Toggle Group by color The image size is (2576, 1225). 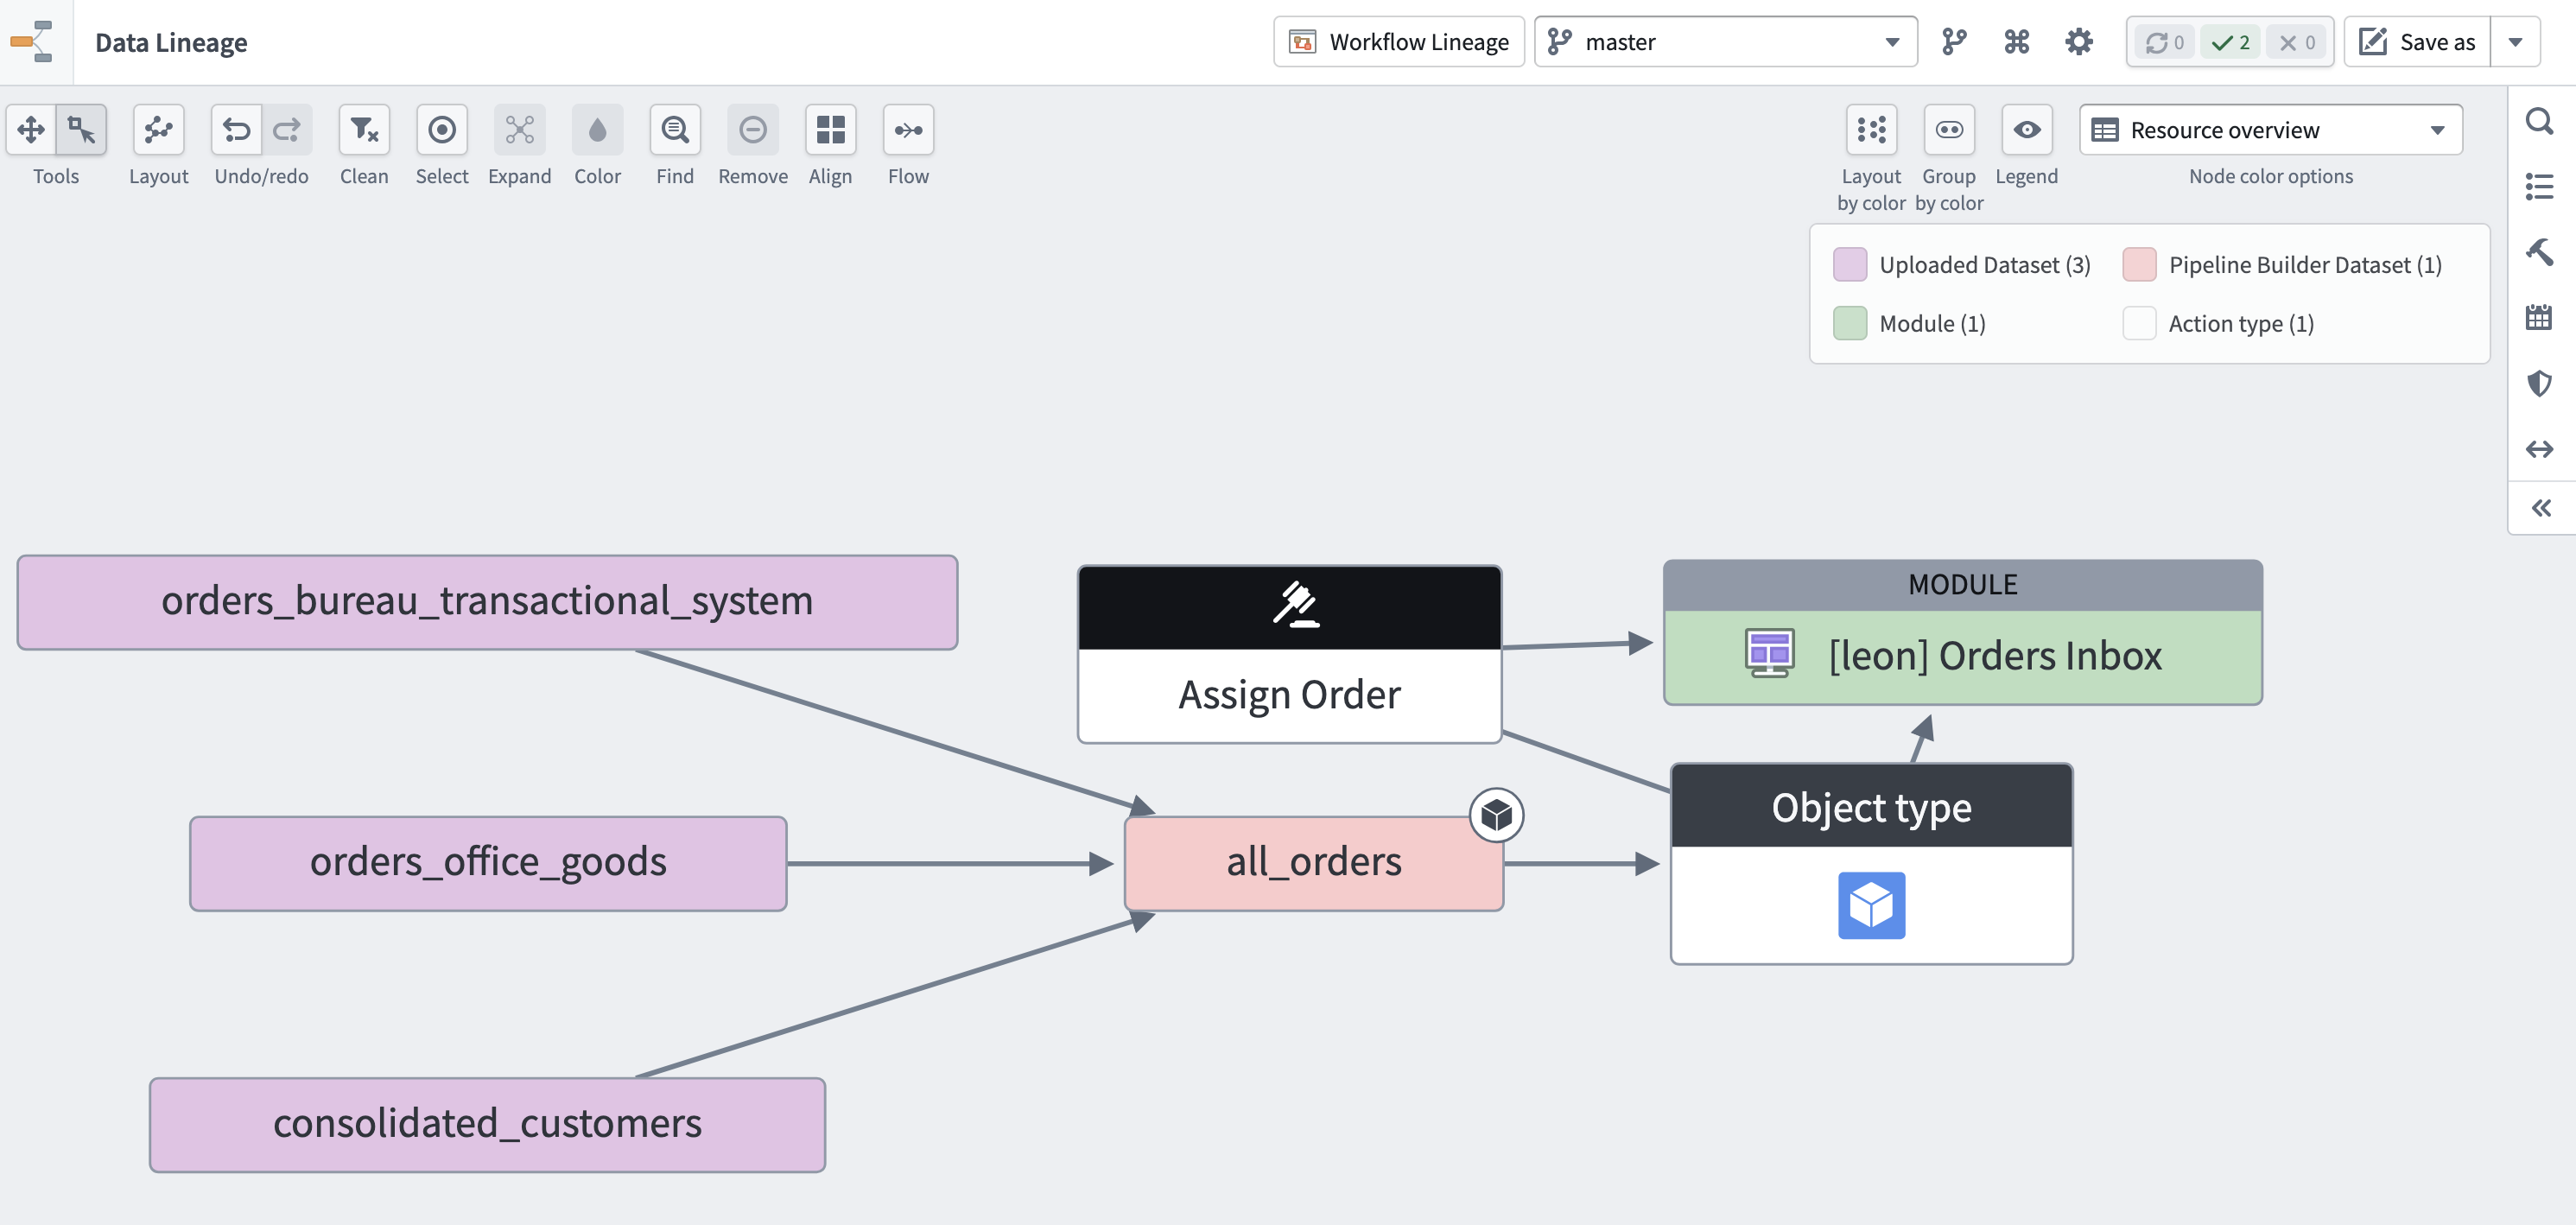click(1948, 130)
